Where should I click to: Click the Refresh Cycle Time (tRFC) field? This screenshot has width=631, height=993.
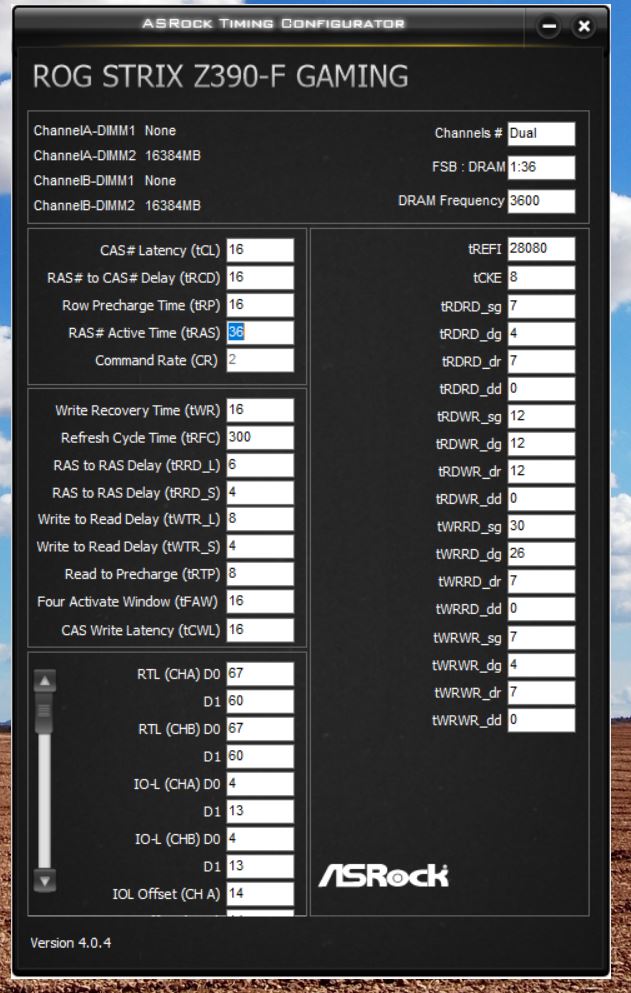pyautogui.click(x=260, y=438)
